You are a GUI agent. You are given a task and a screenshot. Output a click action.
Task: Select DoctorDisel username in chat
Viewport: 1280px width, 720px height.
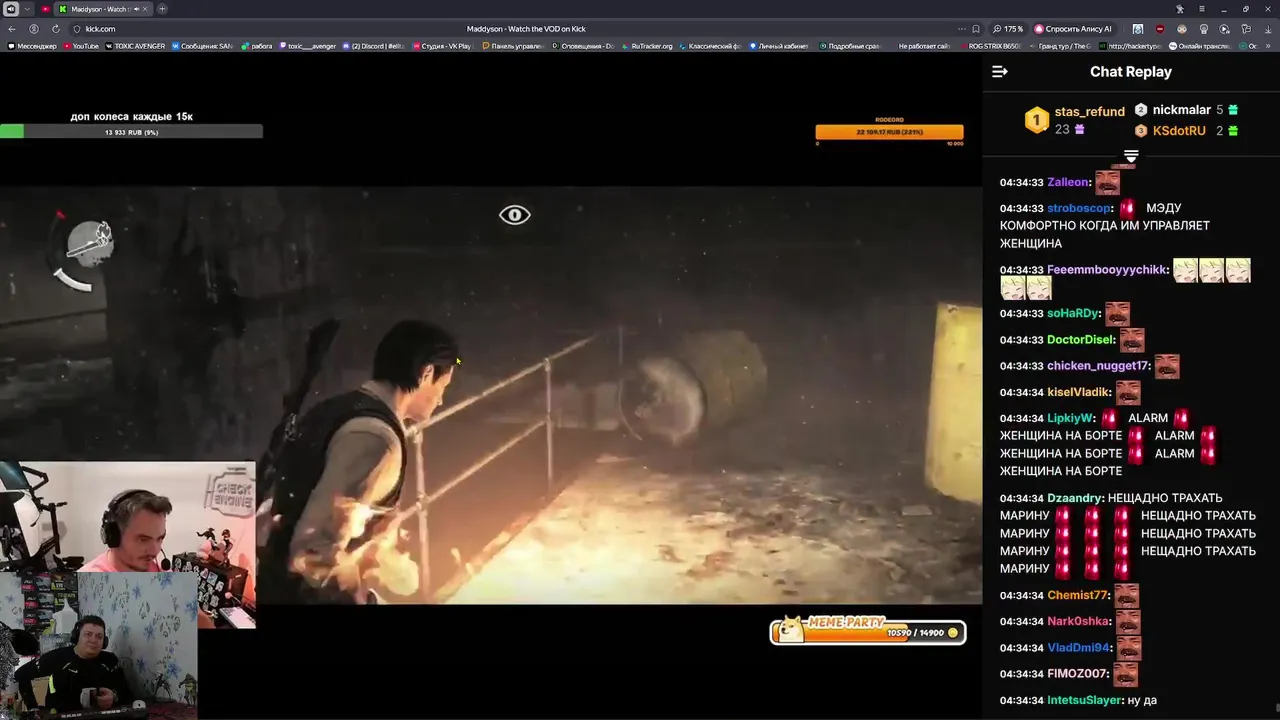coord(1080,340)
